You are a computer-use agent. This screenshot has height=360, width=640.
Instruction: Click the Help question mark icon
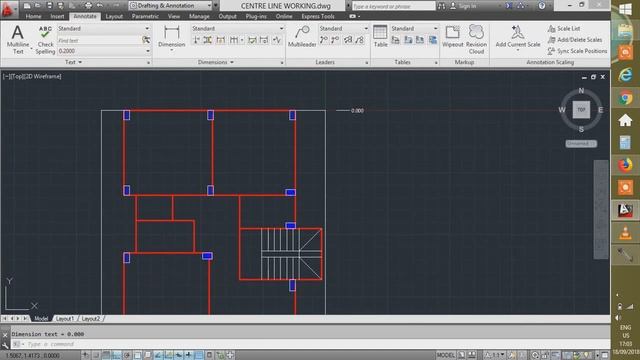pos(542,6)
